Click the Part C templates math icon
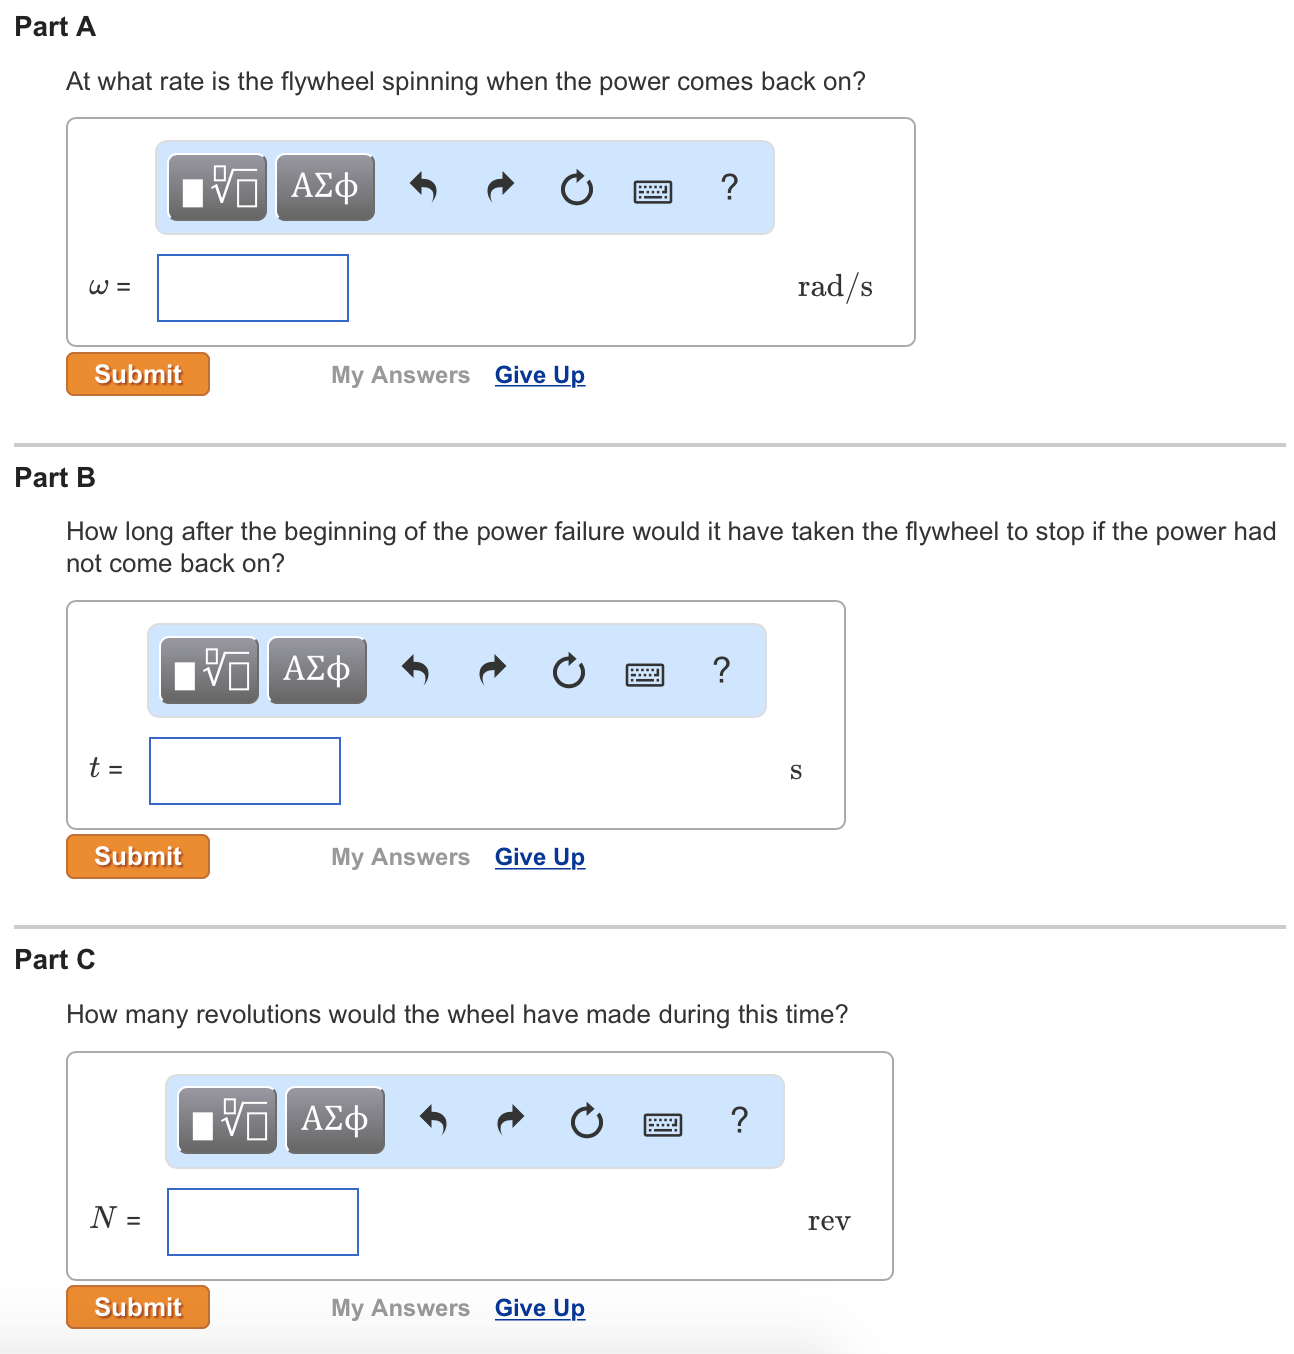 click(228, 1121)
